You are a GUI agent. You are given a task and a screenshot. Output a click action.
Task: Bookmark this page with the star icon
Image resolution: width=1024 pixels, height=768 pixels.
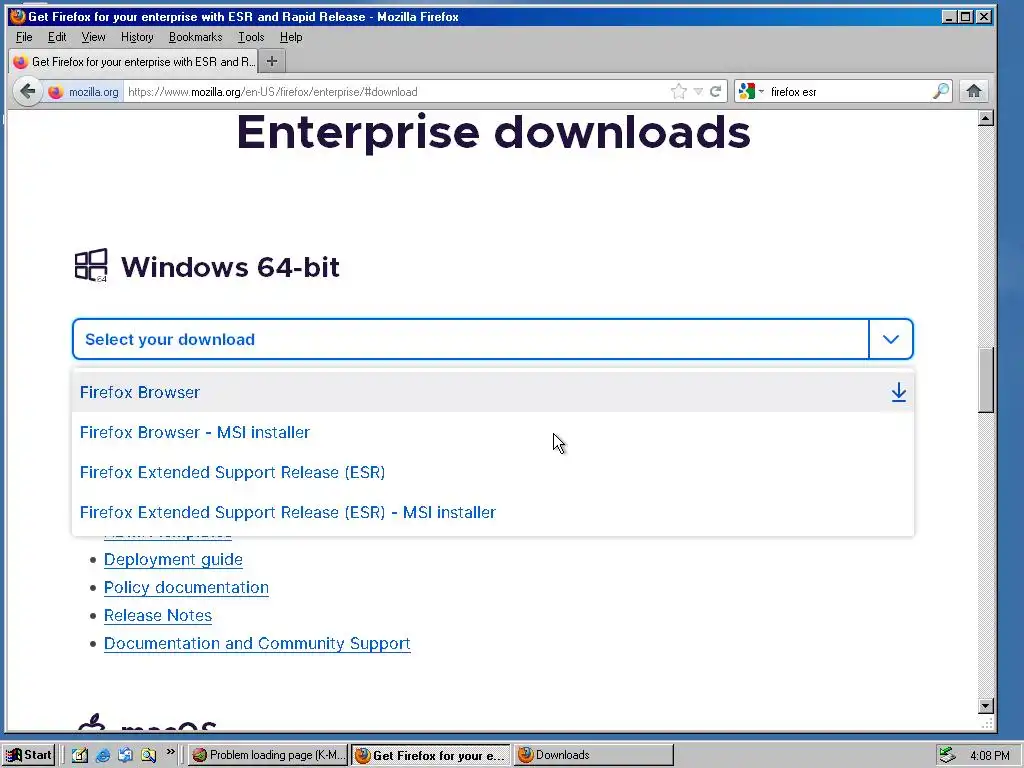click(x=679, y=91)
